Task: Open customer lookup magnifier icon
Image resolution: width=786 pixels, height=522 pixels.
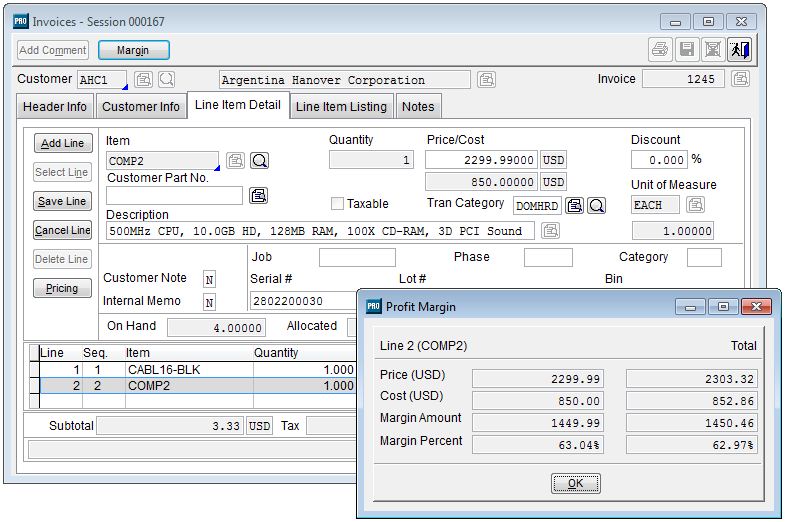Action: (x=166, y=79)
